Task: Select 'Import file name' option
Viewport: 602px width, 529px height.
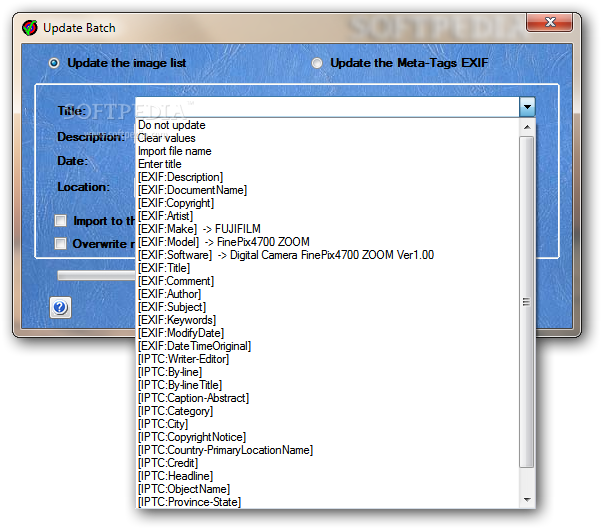Action: point(328,151)
